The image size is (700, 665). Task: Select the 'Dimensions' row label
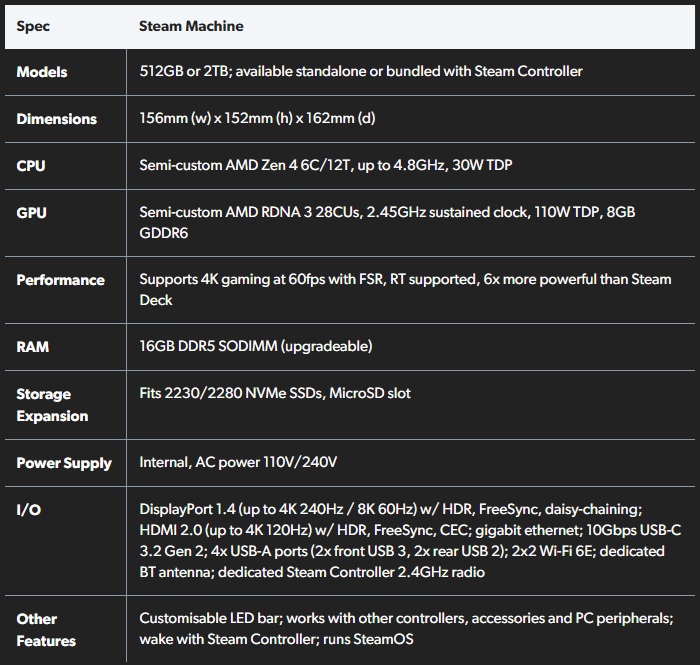tap(56, 119)
